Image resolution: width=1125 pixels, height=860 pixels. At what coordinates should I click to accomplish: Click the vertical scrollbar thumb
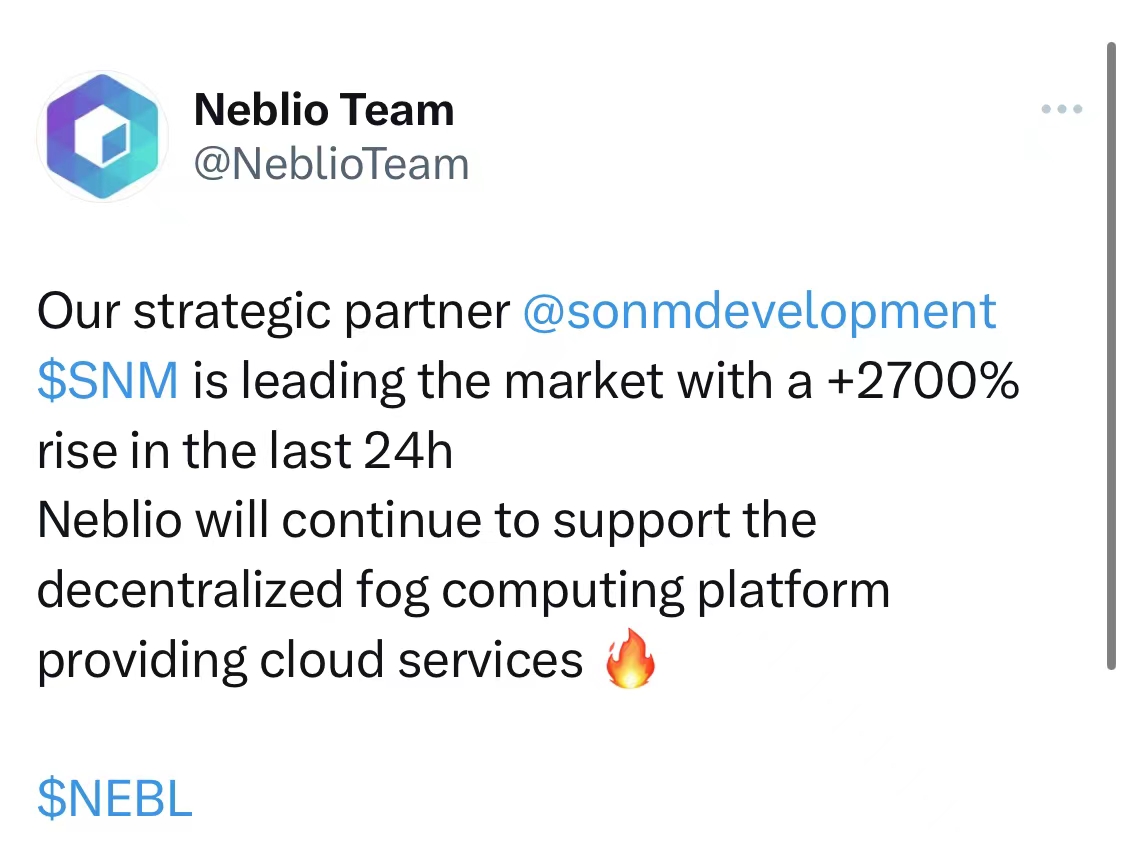pos(1111,355)
